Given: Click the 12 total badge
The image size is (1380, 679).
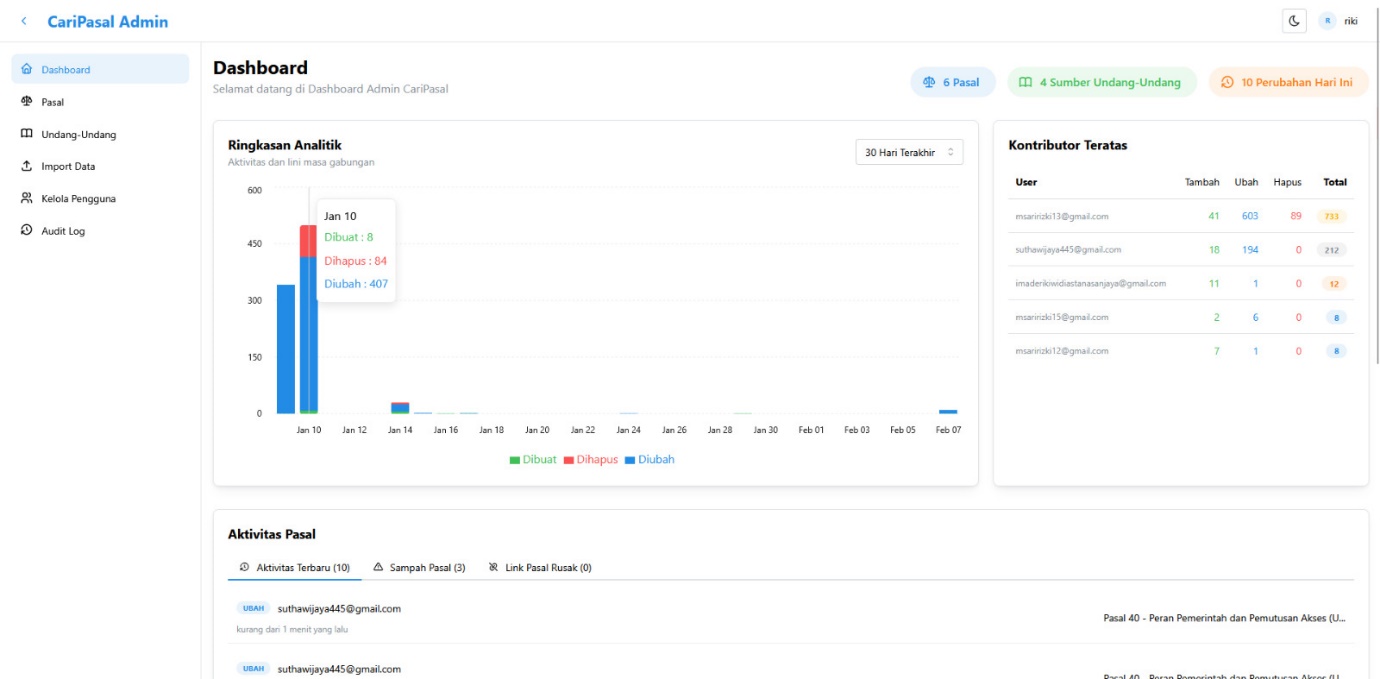Looking at the screenshot, I should pyautogui.click(x=1334, y=283).
